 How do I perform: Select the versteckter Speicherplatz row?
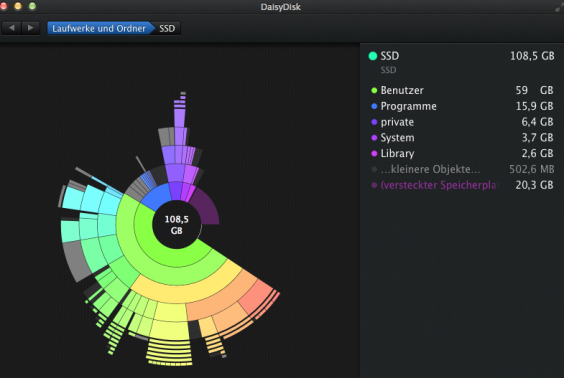coord(461,185)
